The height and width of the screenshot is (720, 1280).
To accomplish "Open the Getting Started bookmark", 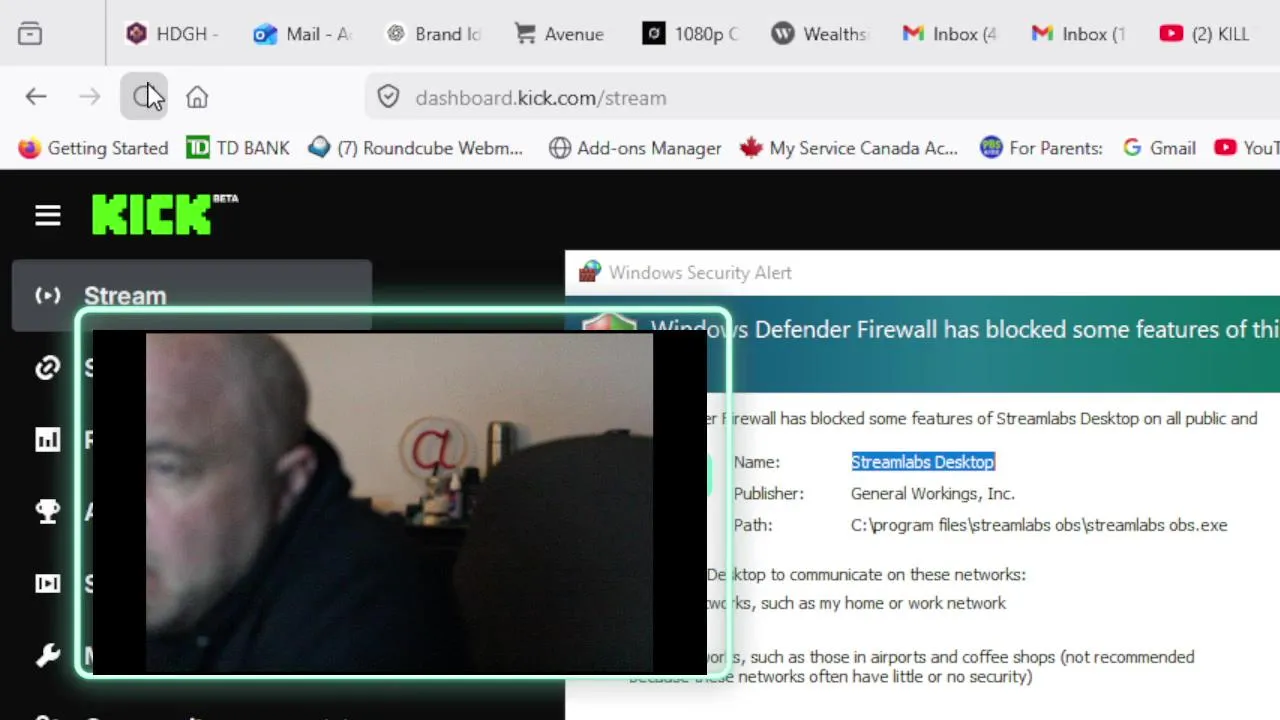I will [x=93, y=148].
